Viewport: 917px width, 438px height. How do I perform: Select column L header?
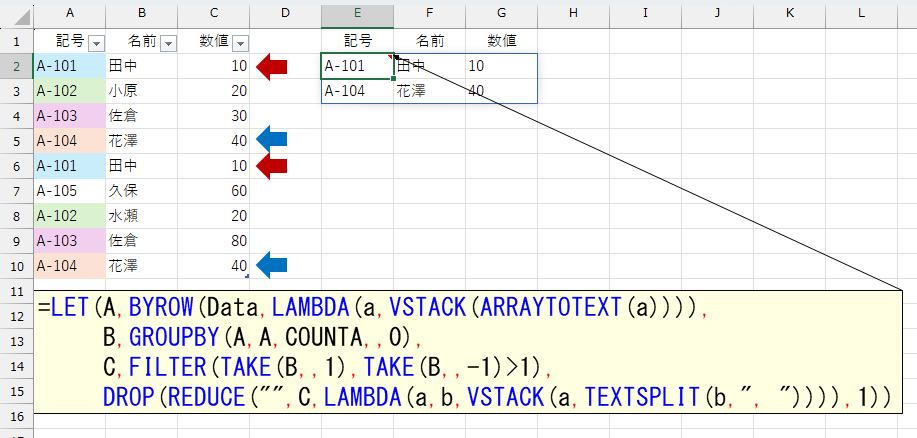(861, 16)
